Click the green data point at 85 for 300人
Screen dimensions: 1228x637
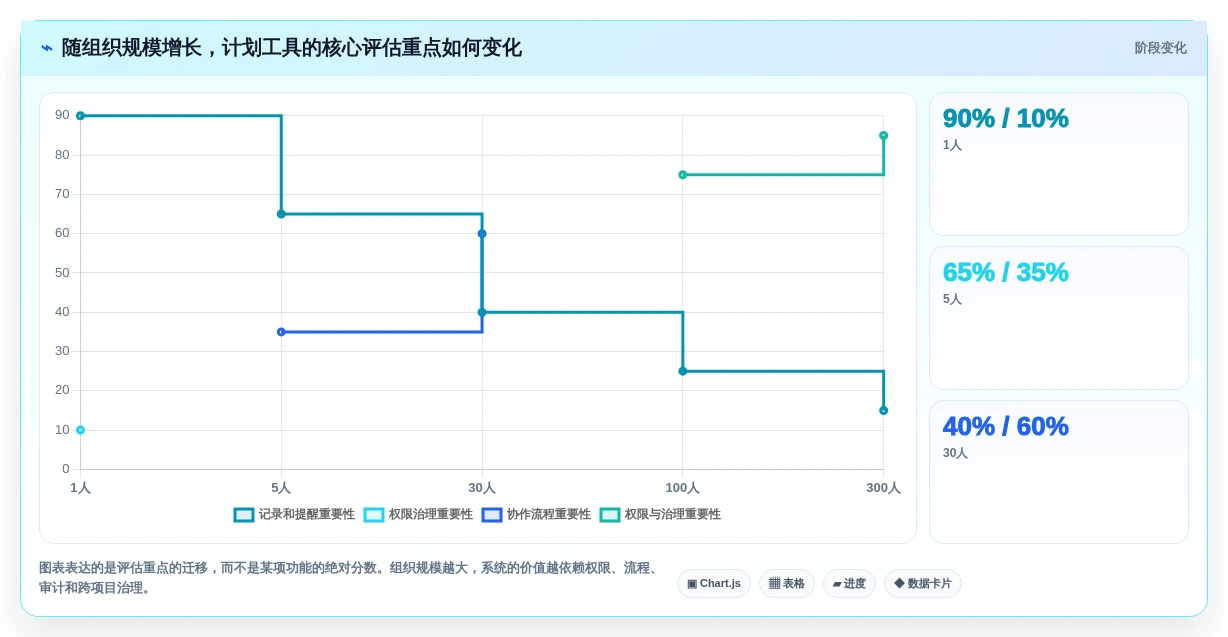point(883,136)
